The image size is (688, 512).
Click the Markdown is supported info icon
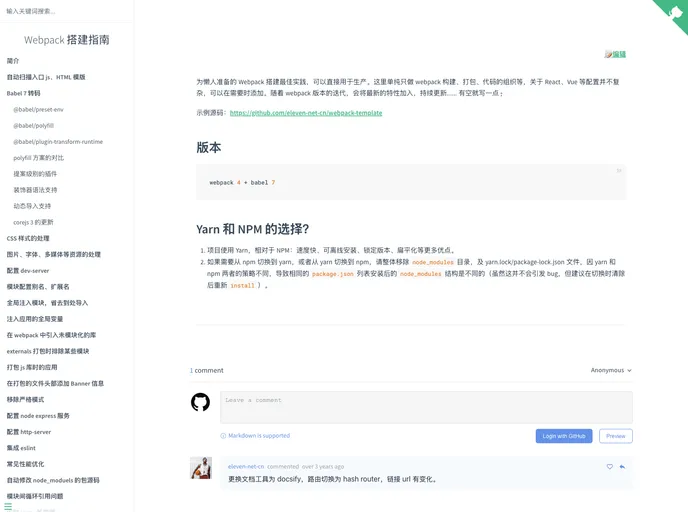tap(223, 436)
